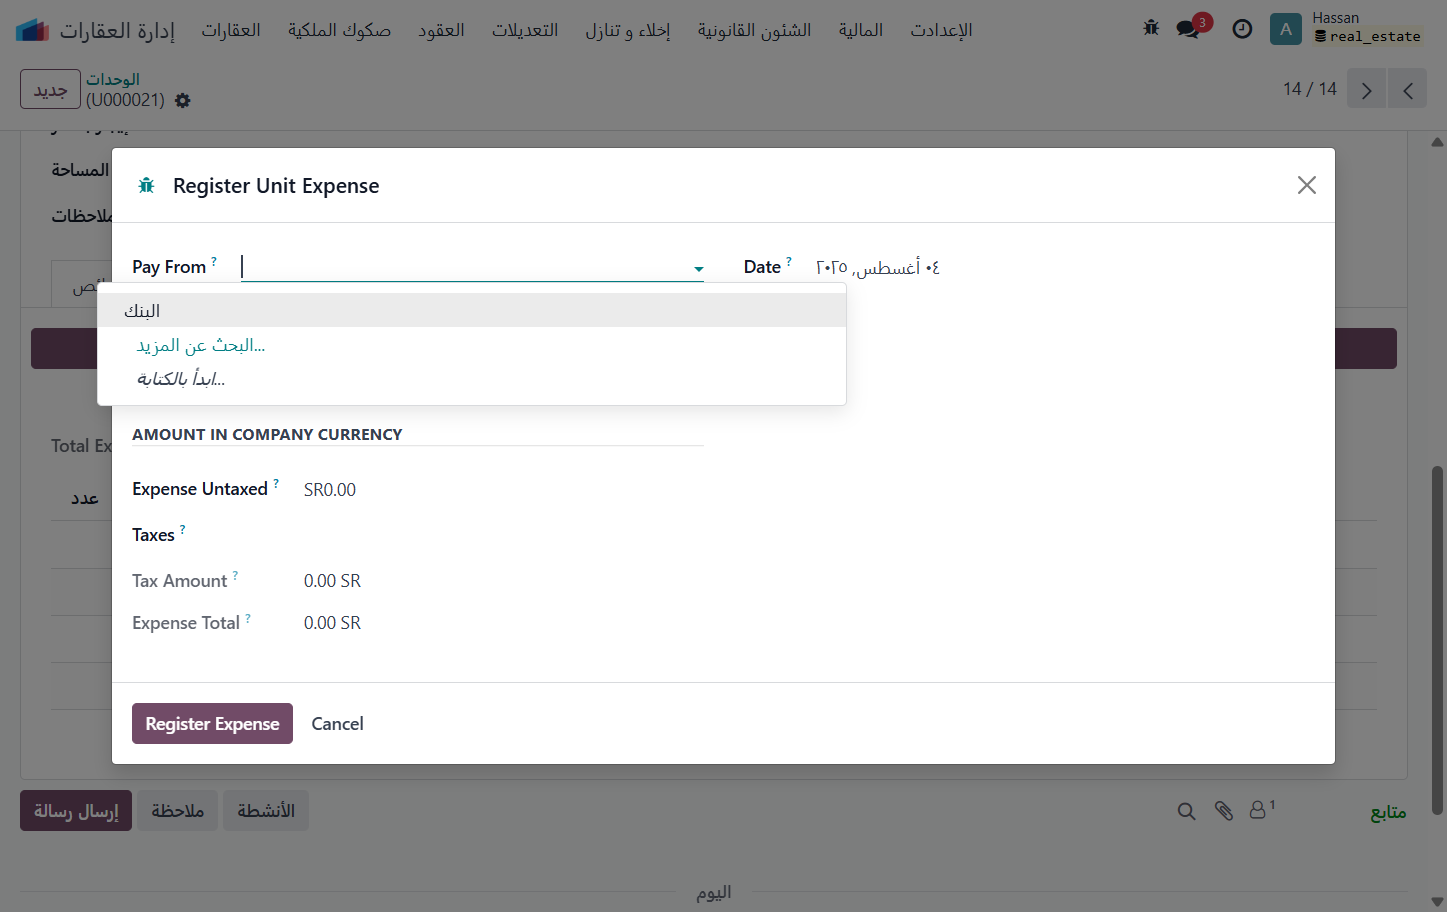Click the الوحدات breadcrumb link
Viewport: 1447px width, 912px height.
click(113, 79)
